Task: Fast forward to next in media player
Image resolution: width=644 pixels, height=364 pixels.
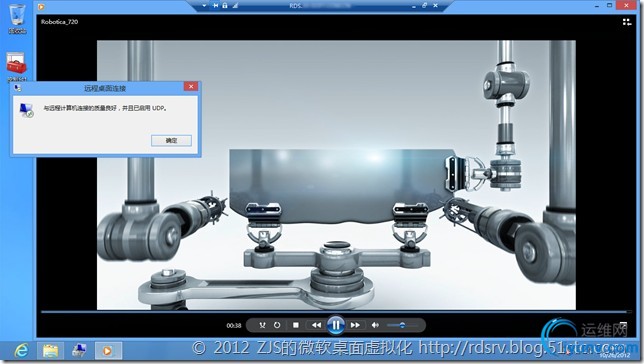Action: tap(355, 325)
